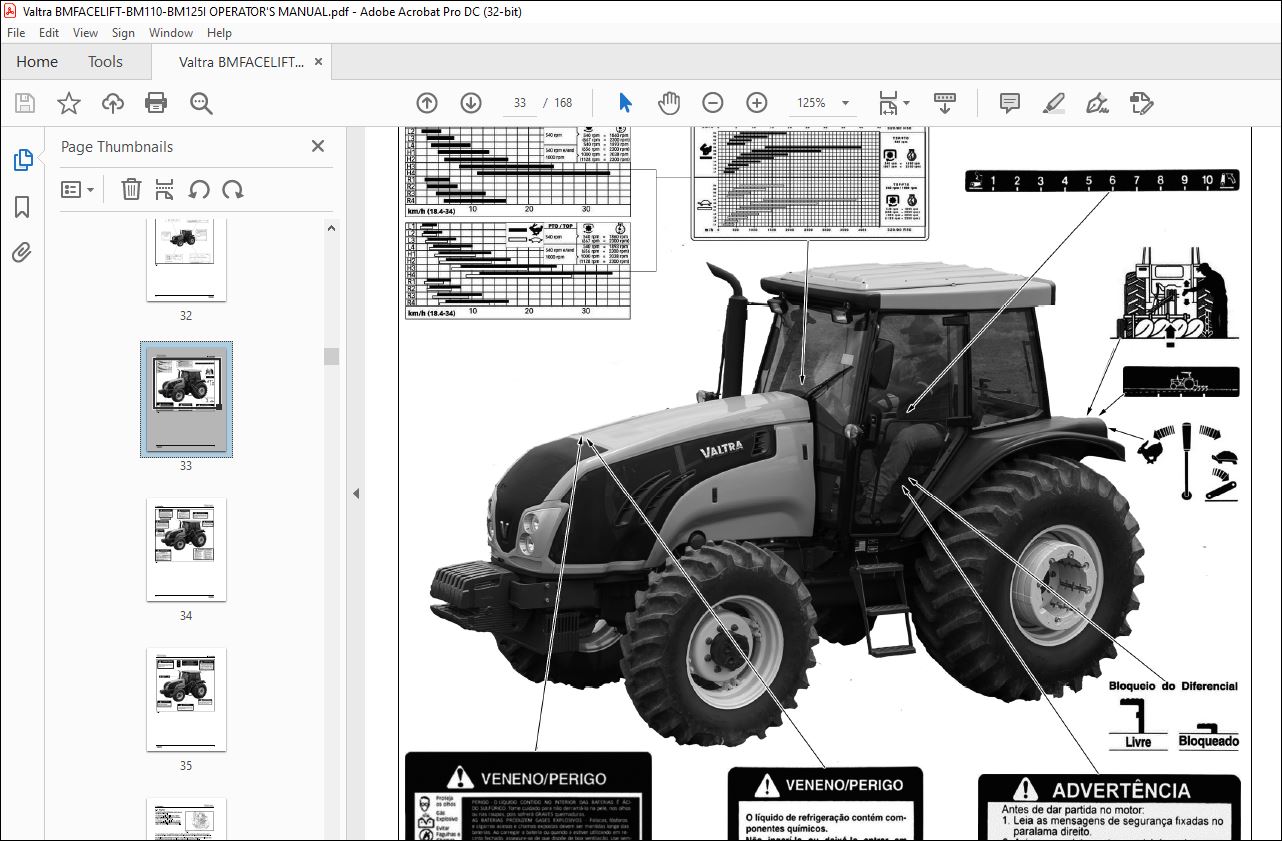Select the page 35 thumbnail
This screenshot has width=1282, height=841.
[186, 700]
